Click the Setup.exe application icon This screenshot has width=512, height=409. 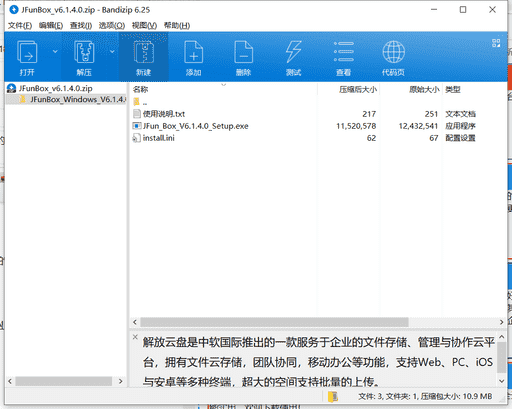click(x=137, y=126)
